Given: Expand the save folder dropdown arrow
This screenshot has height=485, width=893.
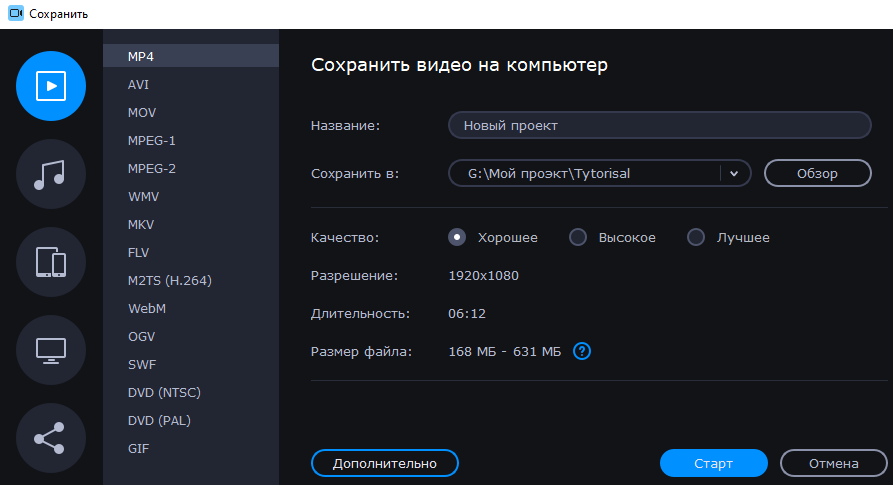Looking at the screenshot, I should pyautogui.click(x=735, y=173).
